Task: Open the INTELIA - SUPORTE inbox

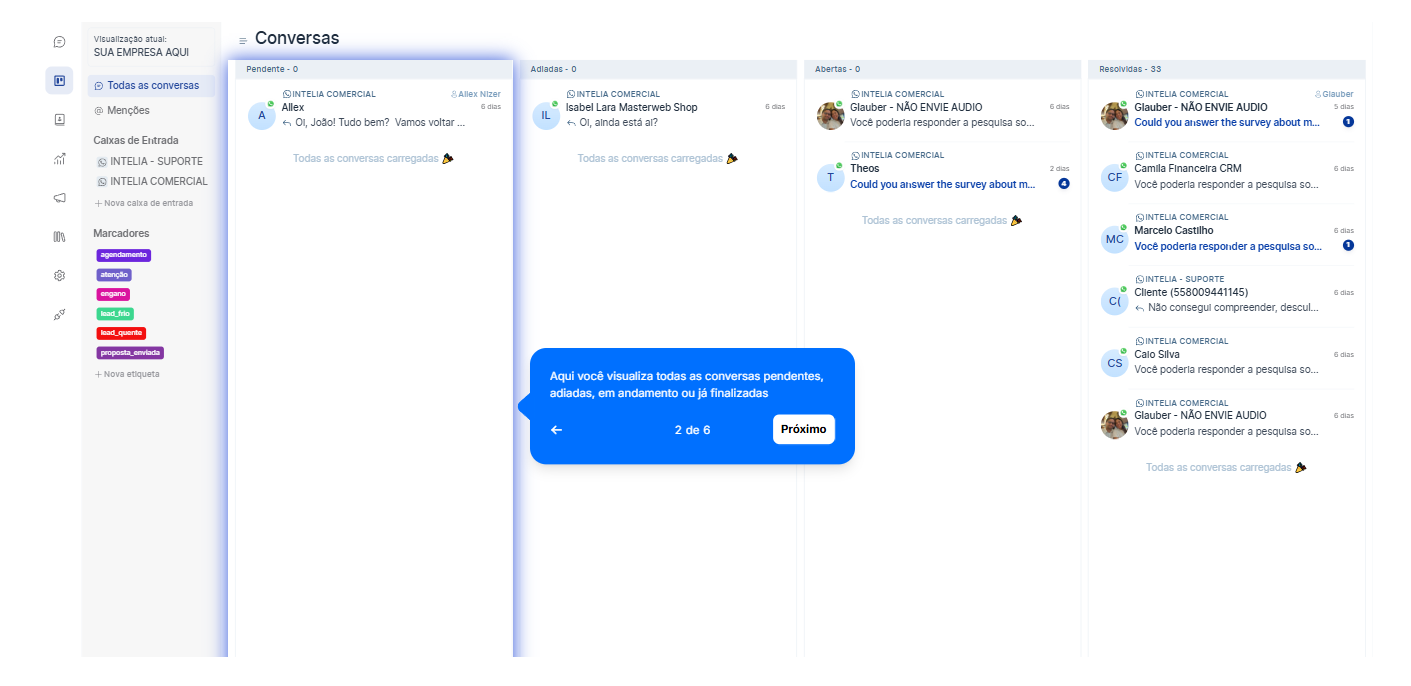Action: pos(150,161)
